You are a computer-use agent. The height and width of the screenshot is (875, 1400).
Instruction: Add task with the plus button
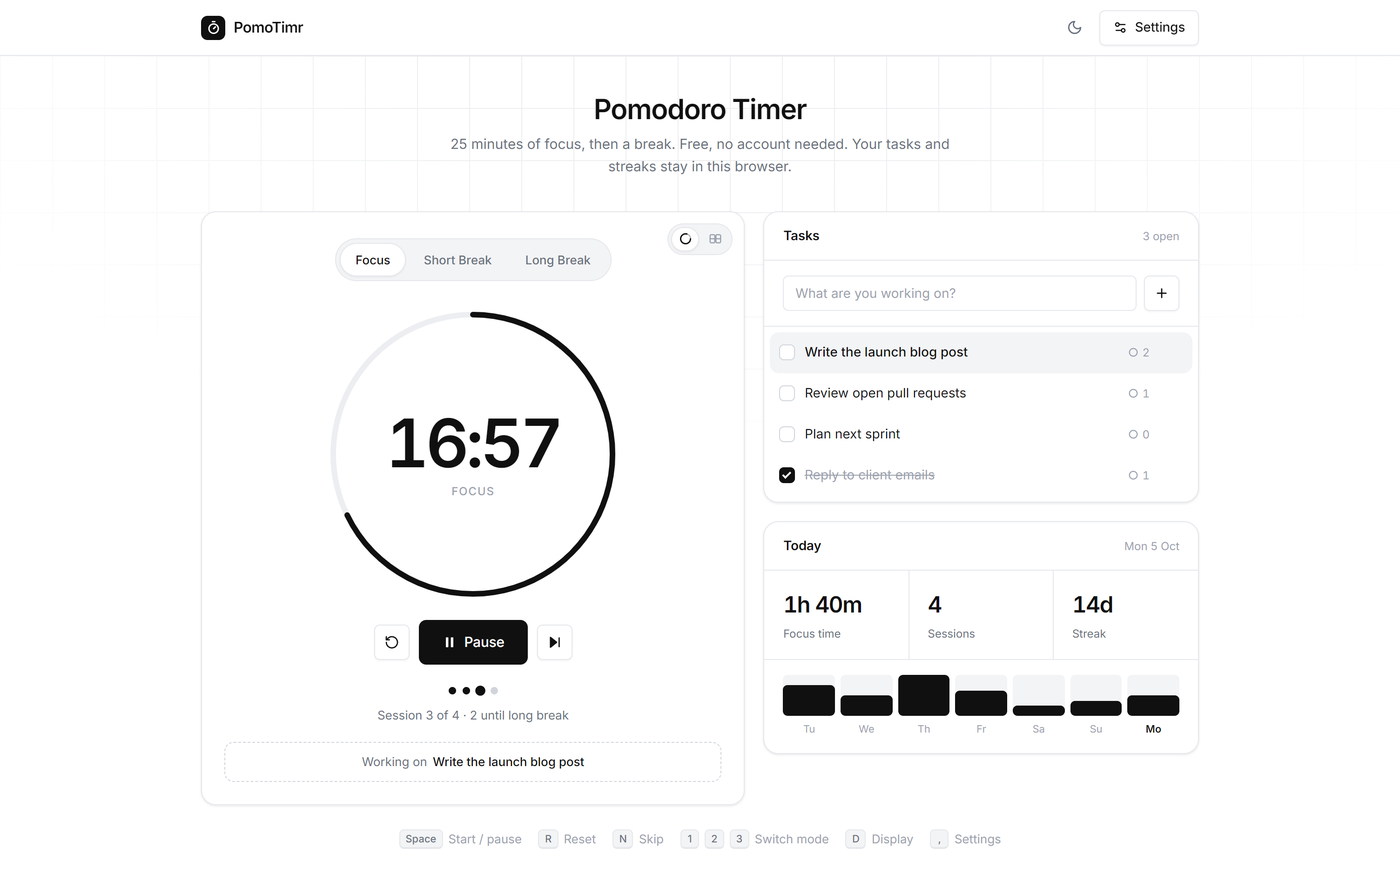(1161, 293)
